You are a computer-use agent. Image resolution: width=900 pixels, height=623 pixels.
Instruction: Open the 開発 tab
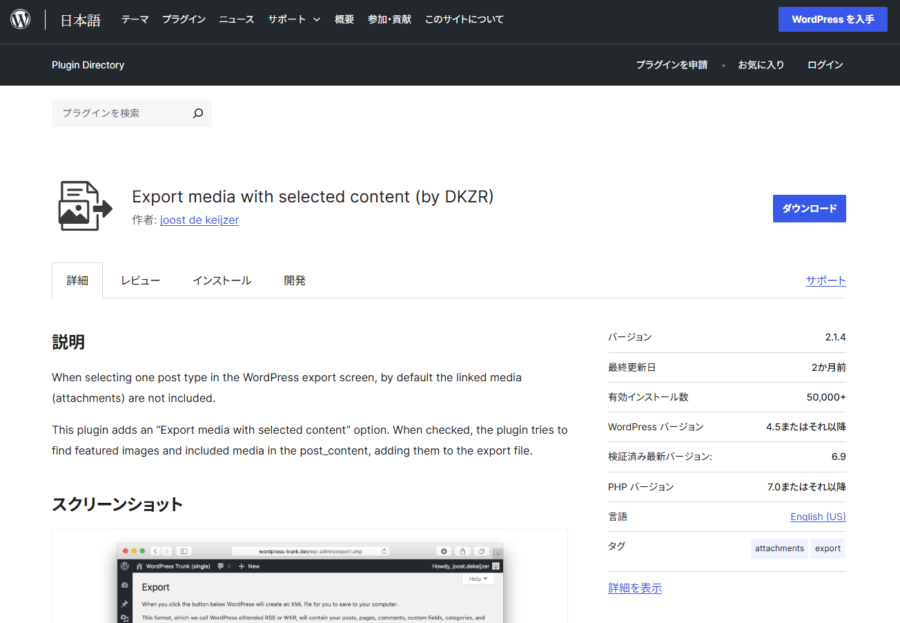294,281
